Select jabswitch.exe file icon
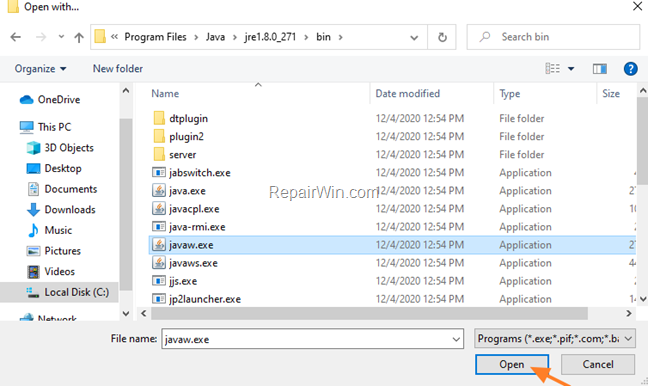Screen dimensions: 648x386 pos(159,172)
